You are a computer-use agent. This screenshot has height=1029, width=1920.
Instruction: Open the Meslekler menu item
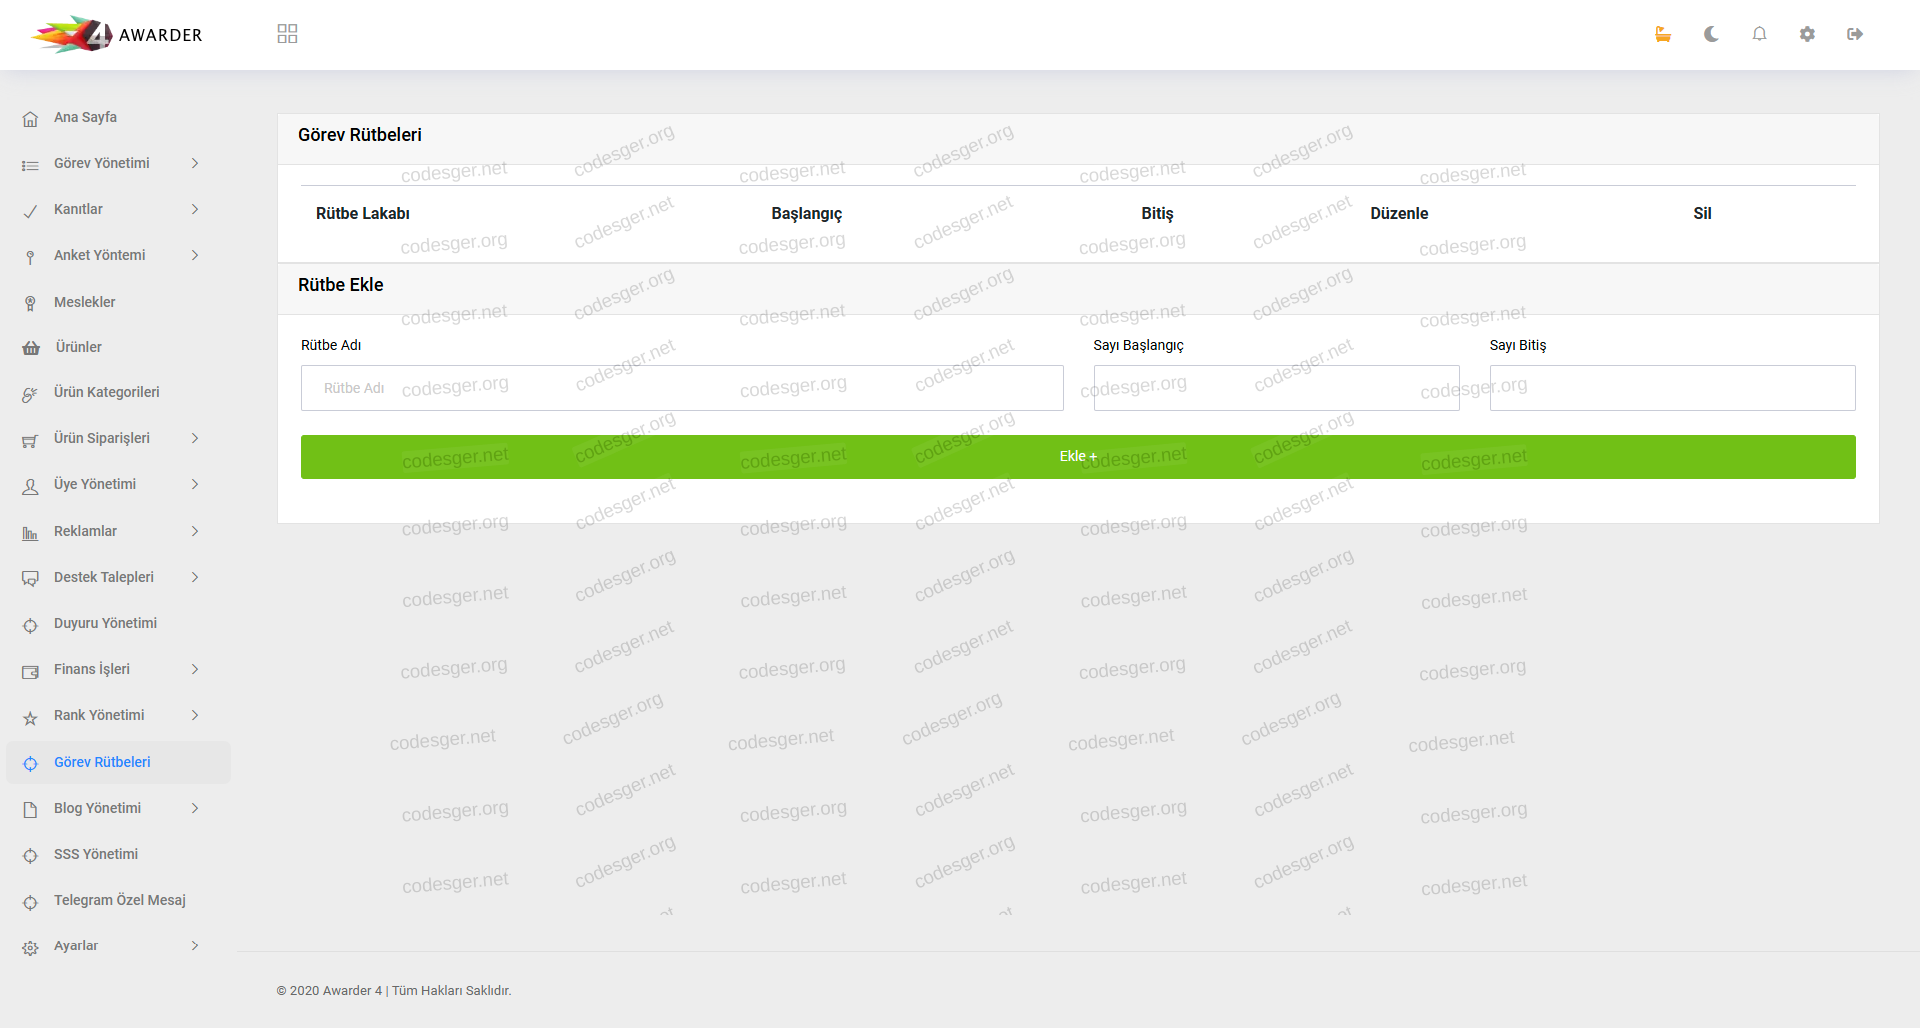[85, 302]
